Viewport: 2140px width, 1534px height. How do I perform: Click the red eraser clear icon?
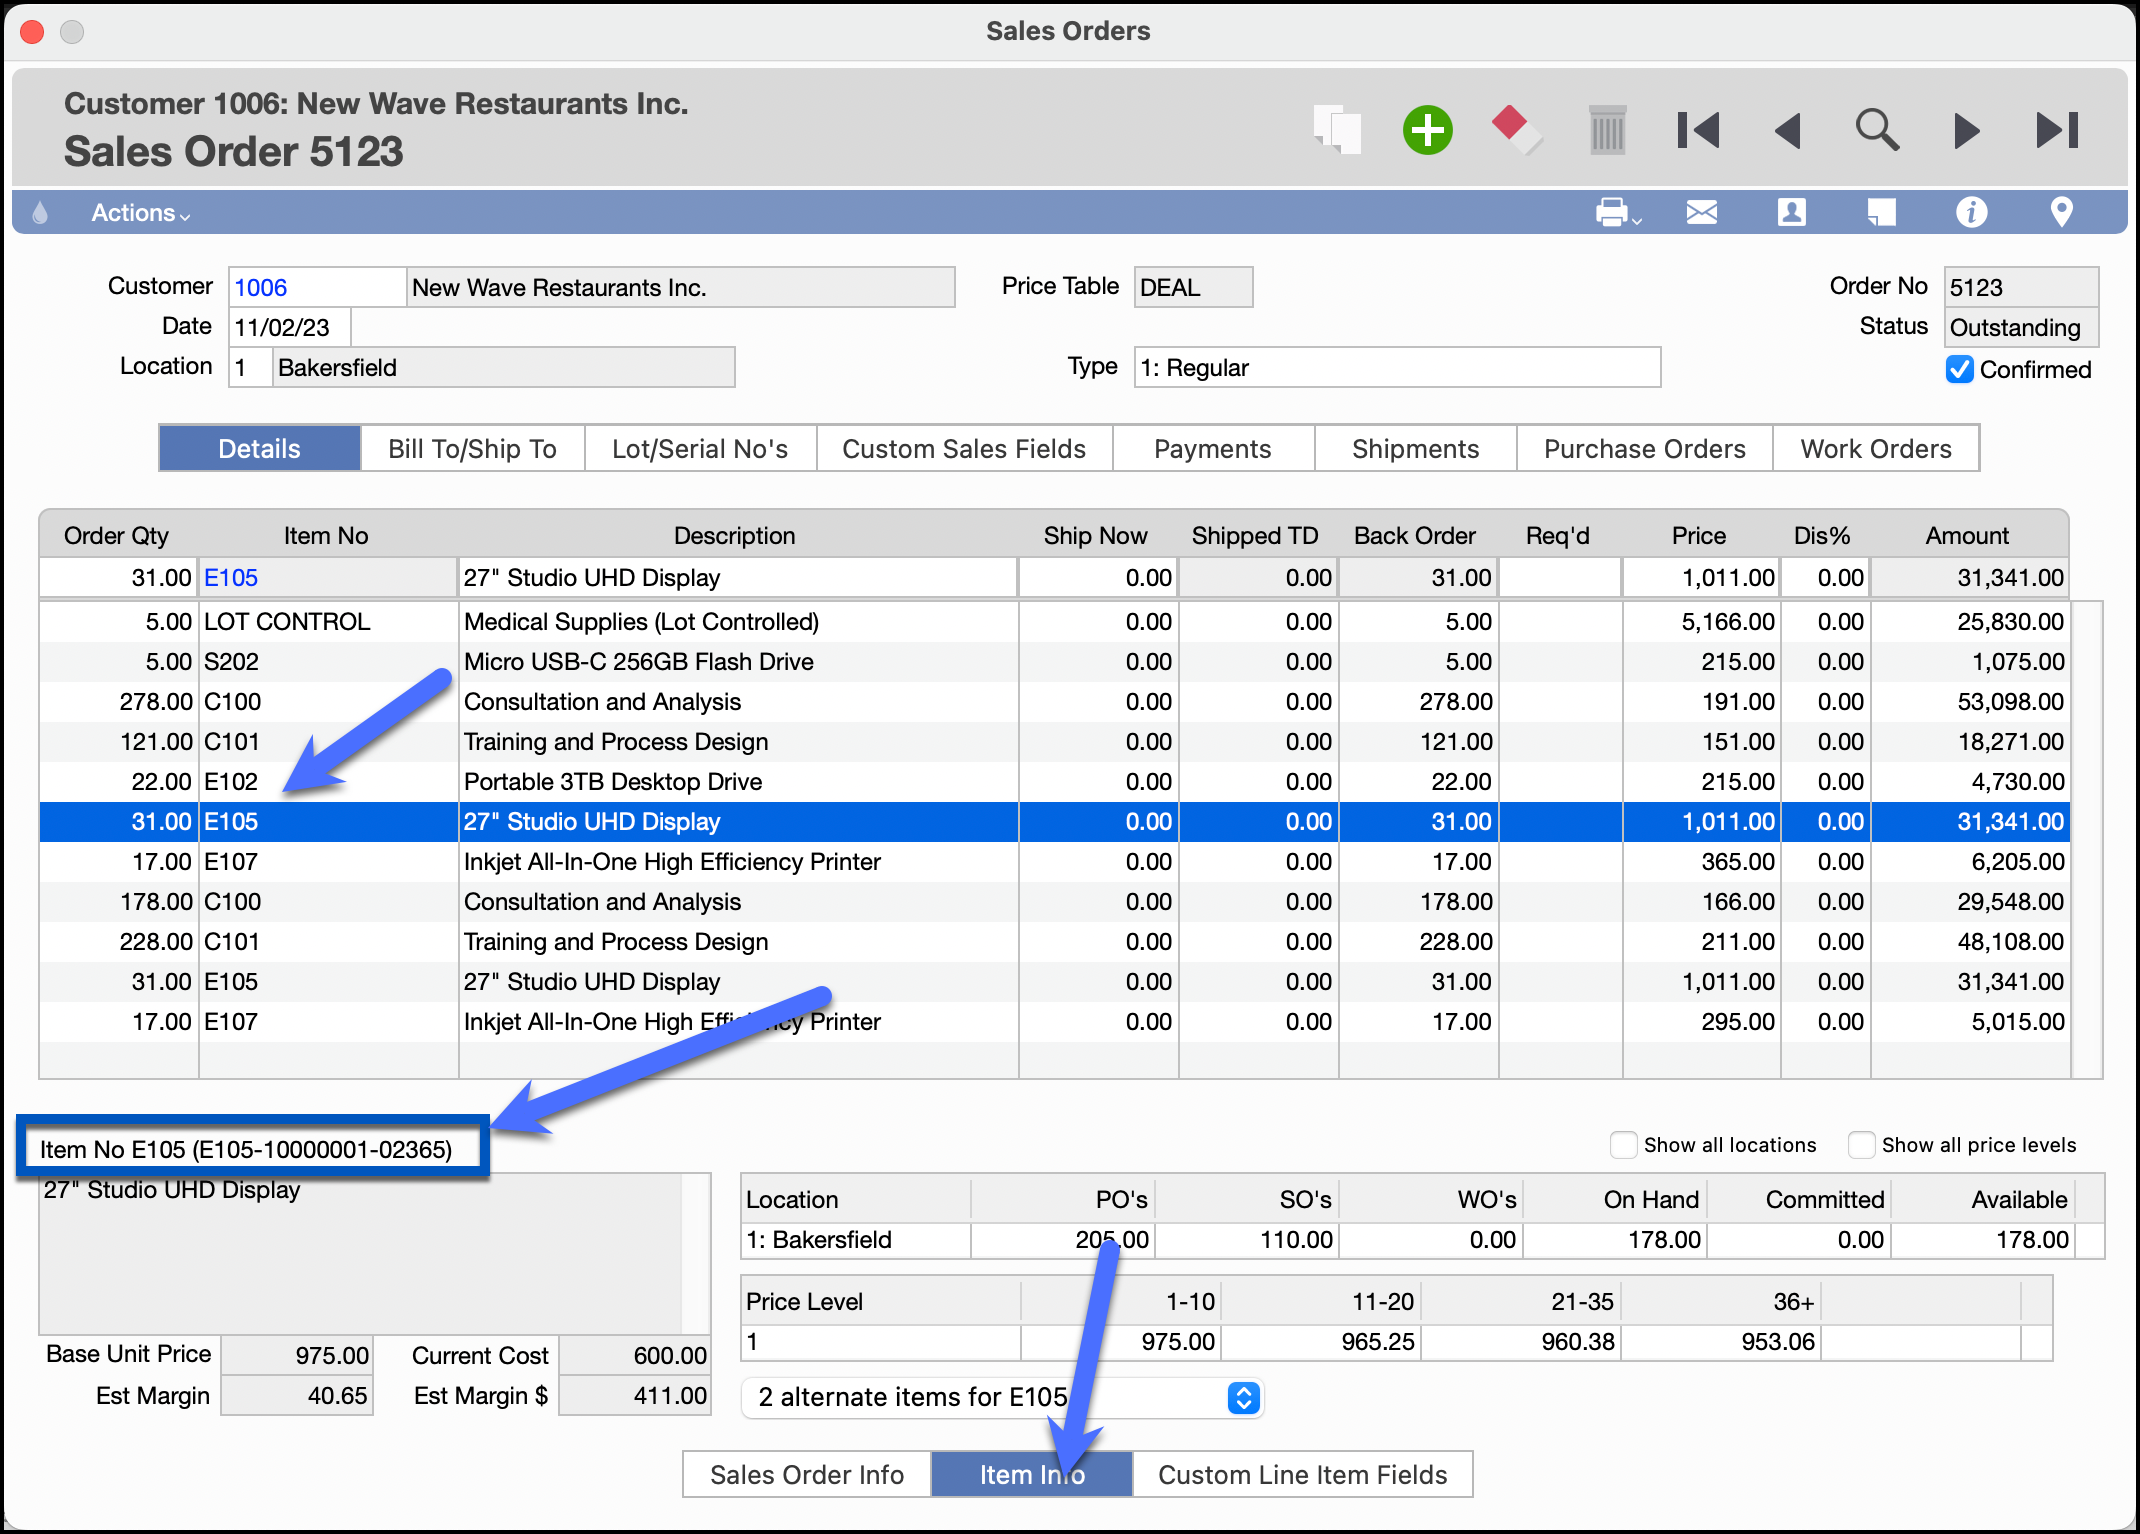tap(1515, 130)
